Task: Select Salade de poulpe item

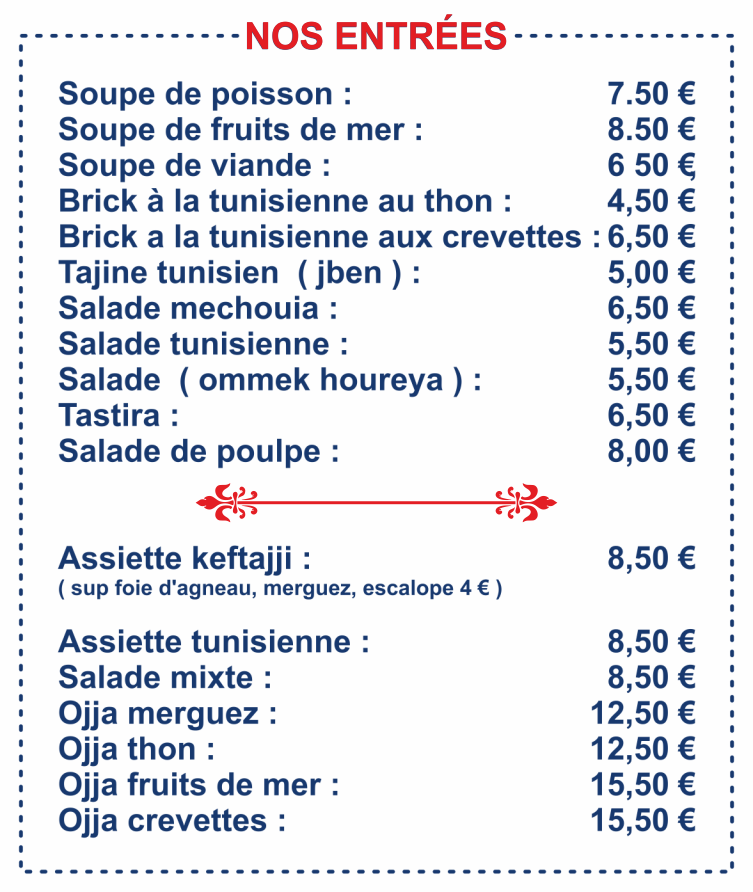Action: pos(376,452)
